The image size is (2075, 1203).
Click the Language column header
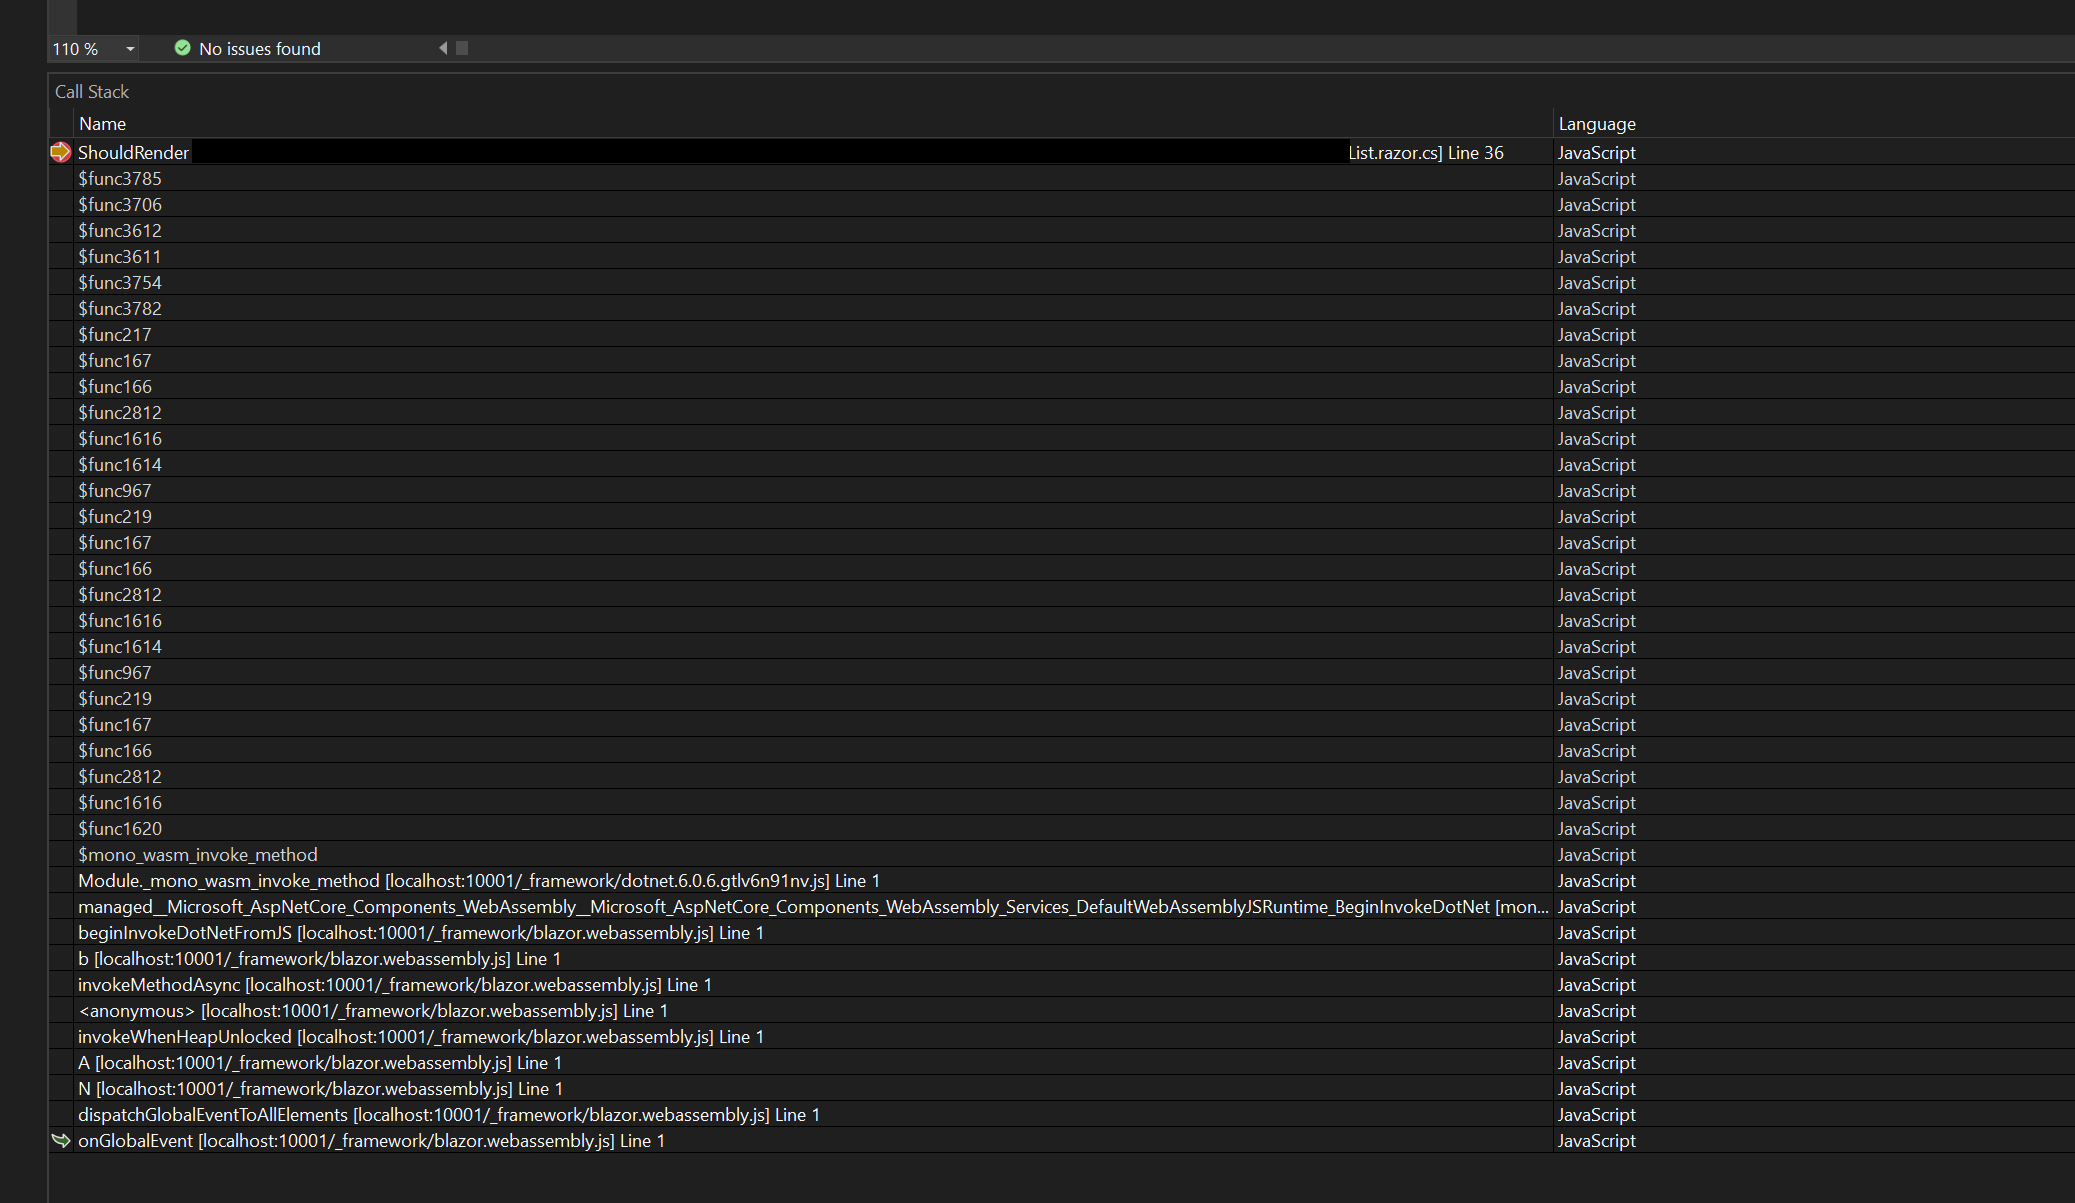1596,123
